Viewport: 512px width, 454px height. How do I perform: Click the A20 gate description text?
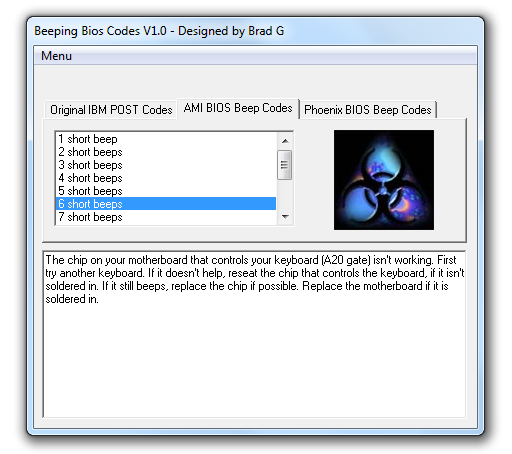click(255, 279)
